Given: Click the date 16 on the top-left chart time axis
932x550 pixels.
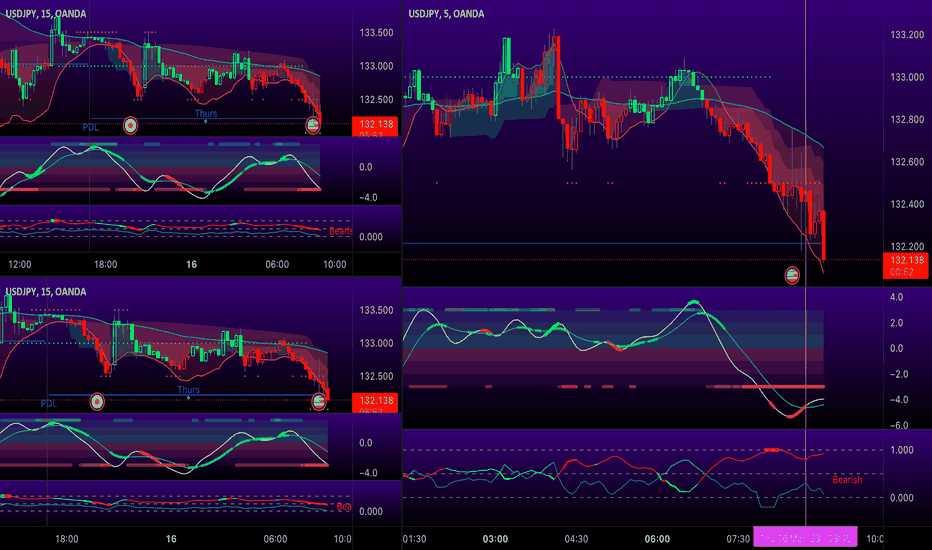Looking at the screenshot, I should [191, 265].
